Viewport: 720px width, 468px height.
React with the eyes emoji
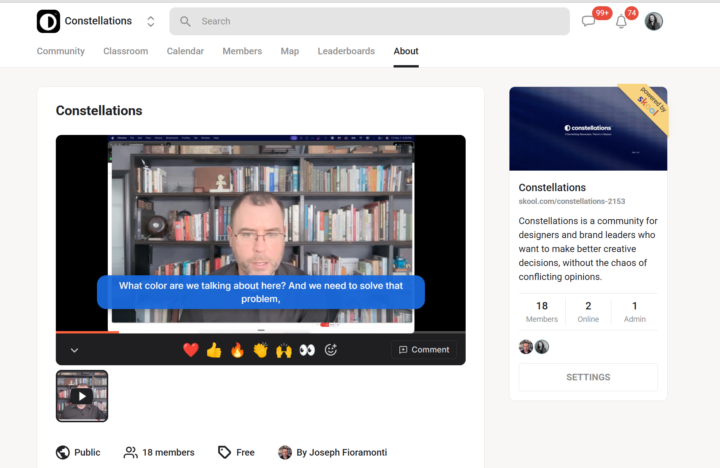point(307,350)
